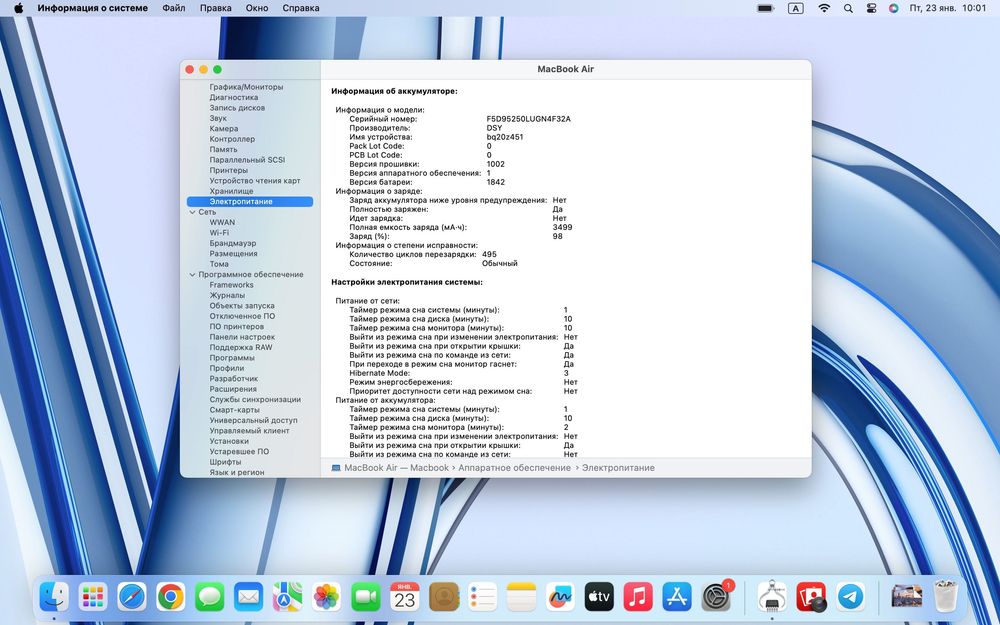
Task: Open Notes app in the Dock
Action: [522, 598]
